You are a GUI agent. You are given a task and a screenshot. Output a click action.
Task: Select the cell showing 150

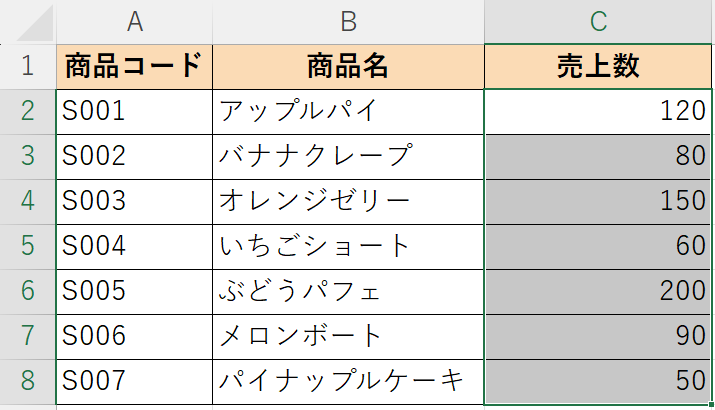598,200
